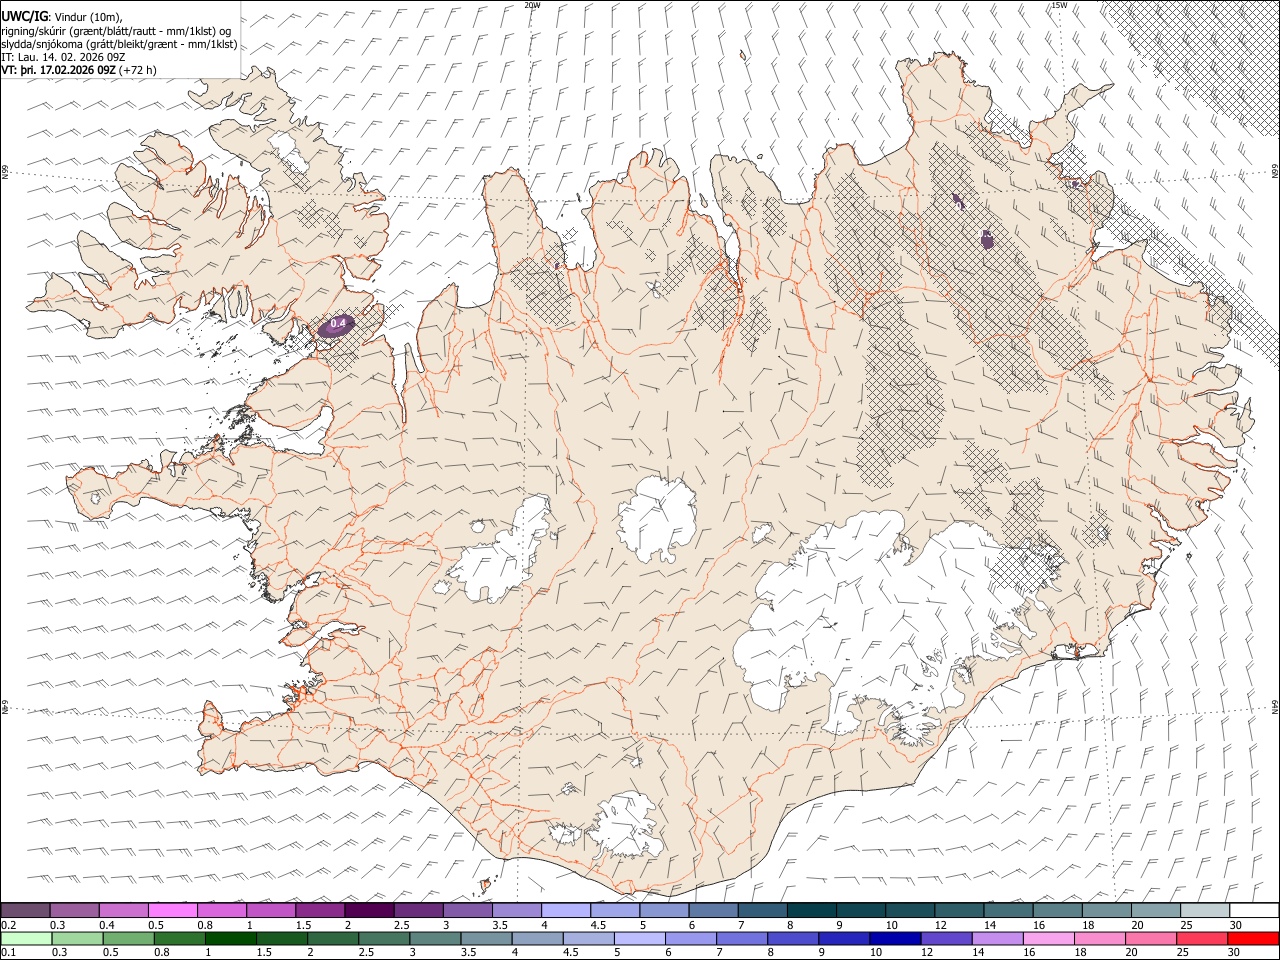Click the UWC/IG Vindur (10m) title text
The image size is (1280, 960).
[x=62, y=16]
